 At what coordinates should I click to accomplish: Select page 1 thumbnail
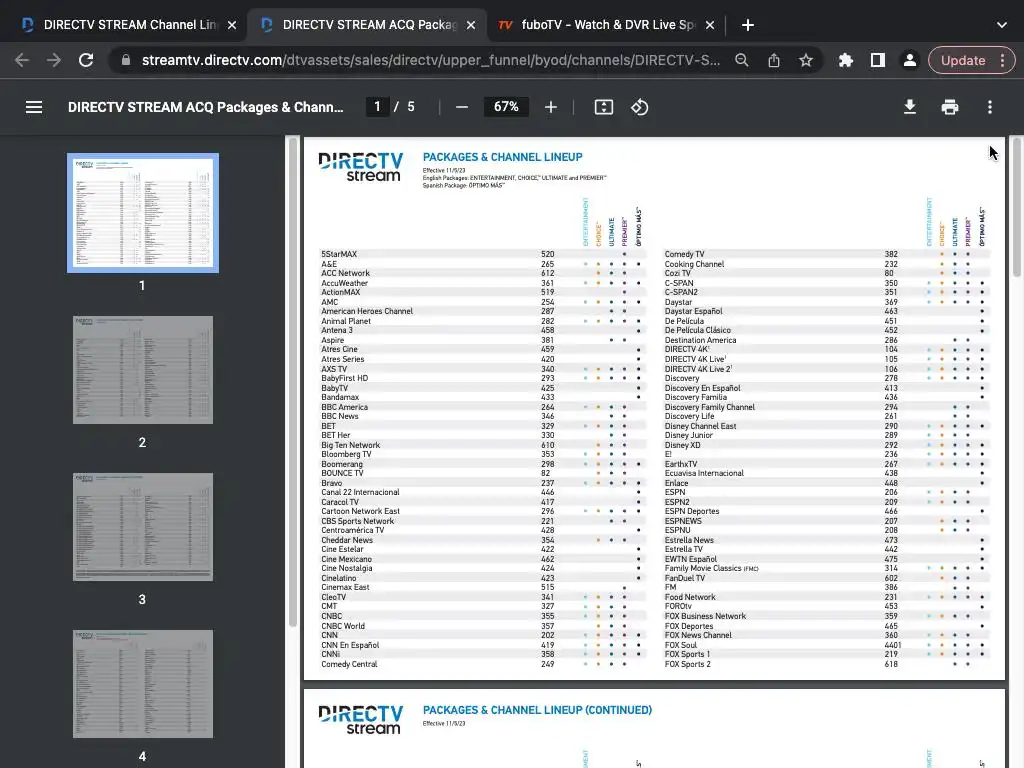(x=143, y=213)
